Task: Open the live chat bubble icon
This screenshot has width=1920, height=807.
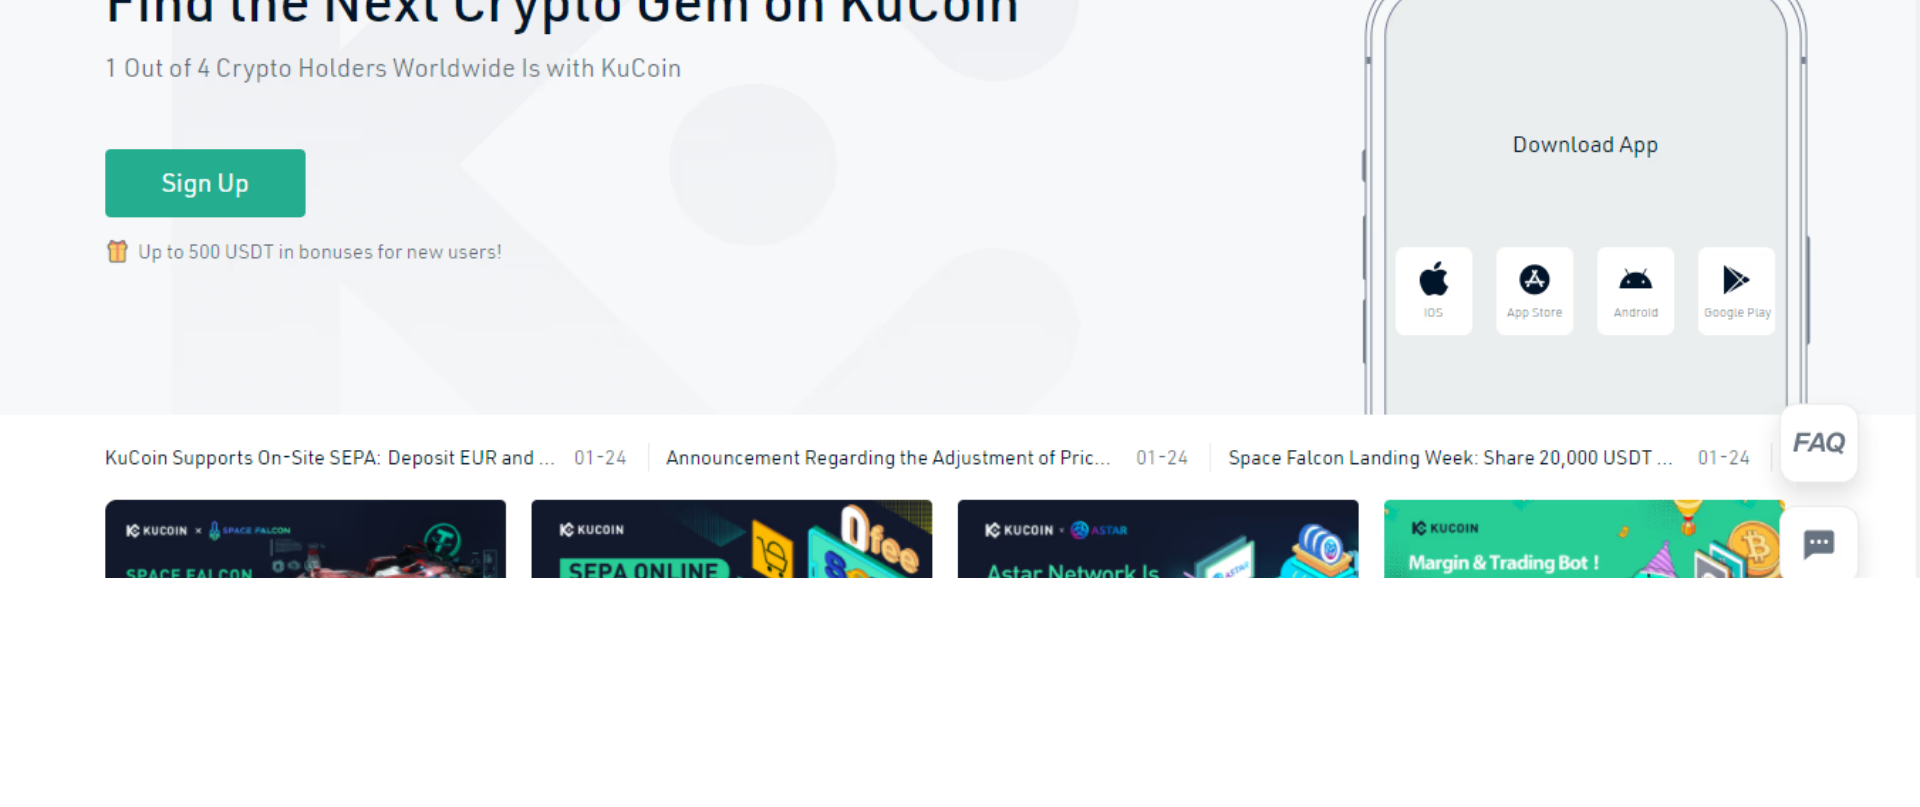Action: (x=1818, y=544)
